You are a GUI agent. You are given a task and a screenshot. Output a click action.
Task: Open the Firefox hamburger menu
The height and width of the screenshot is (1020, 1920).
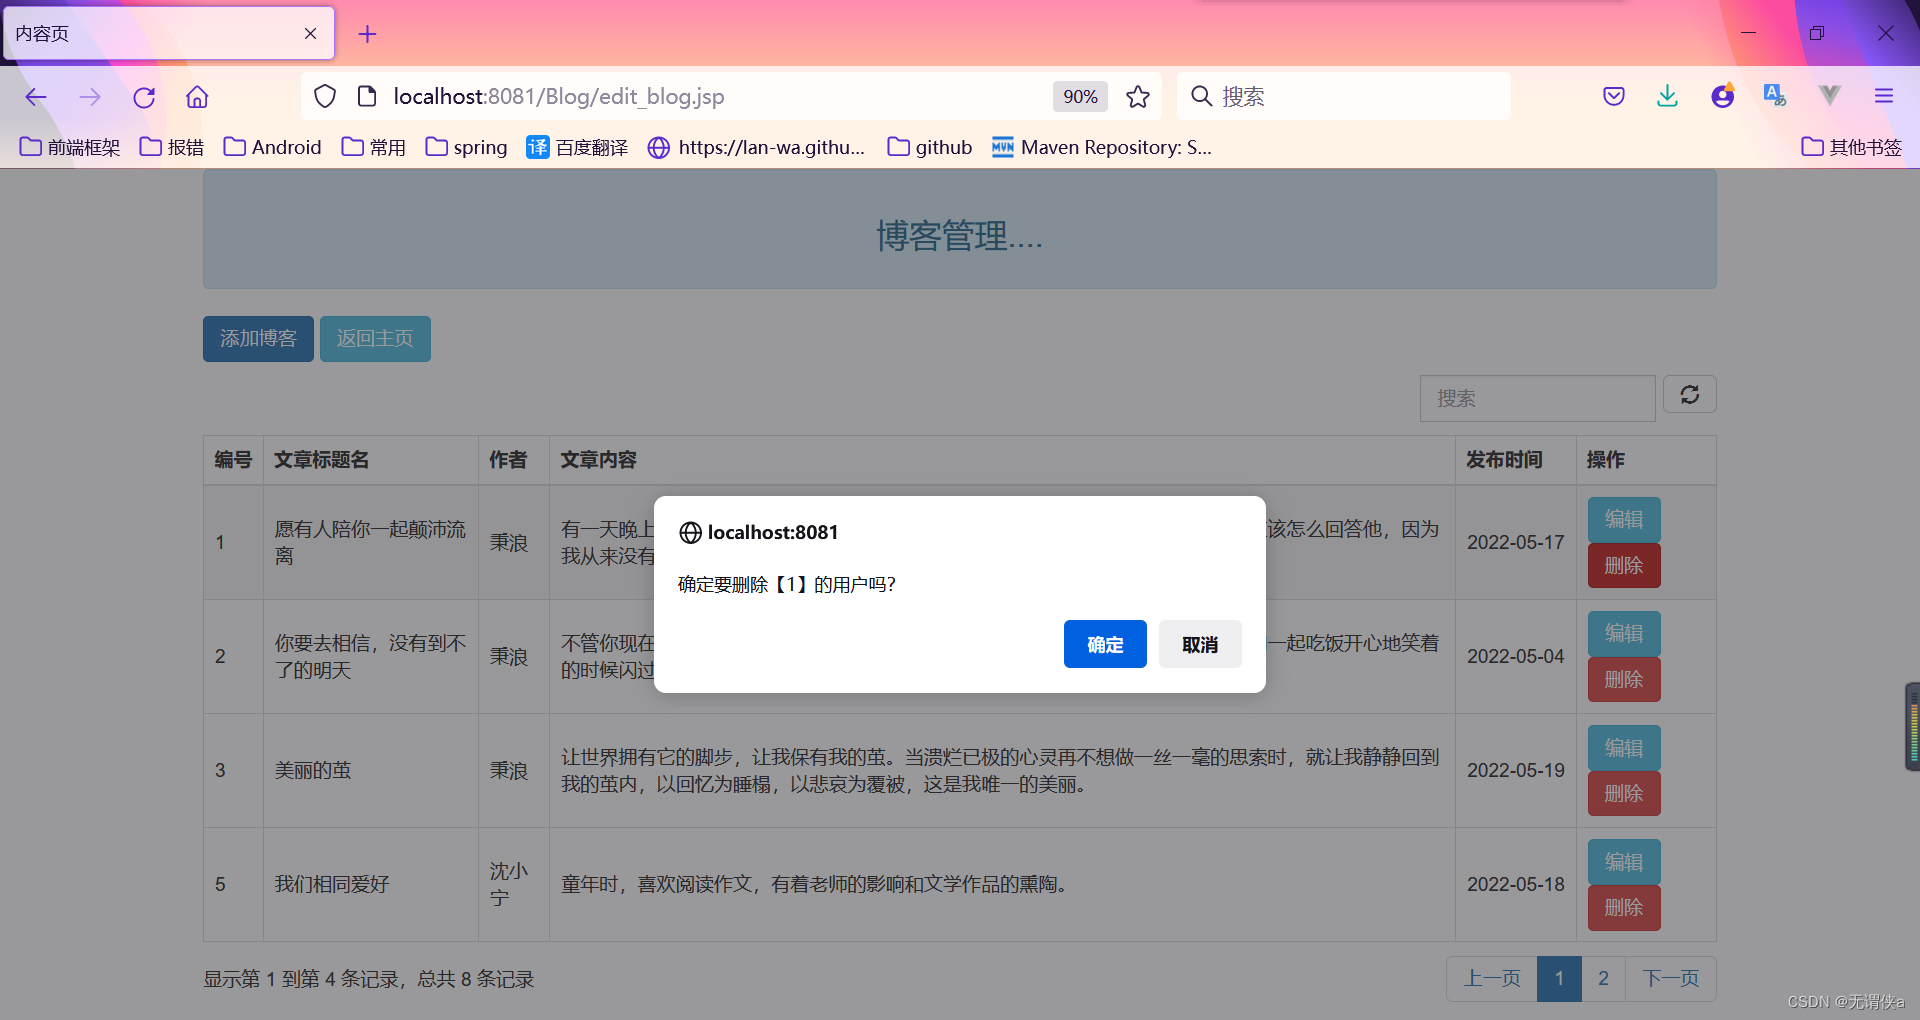1884,96
